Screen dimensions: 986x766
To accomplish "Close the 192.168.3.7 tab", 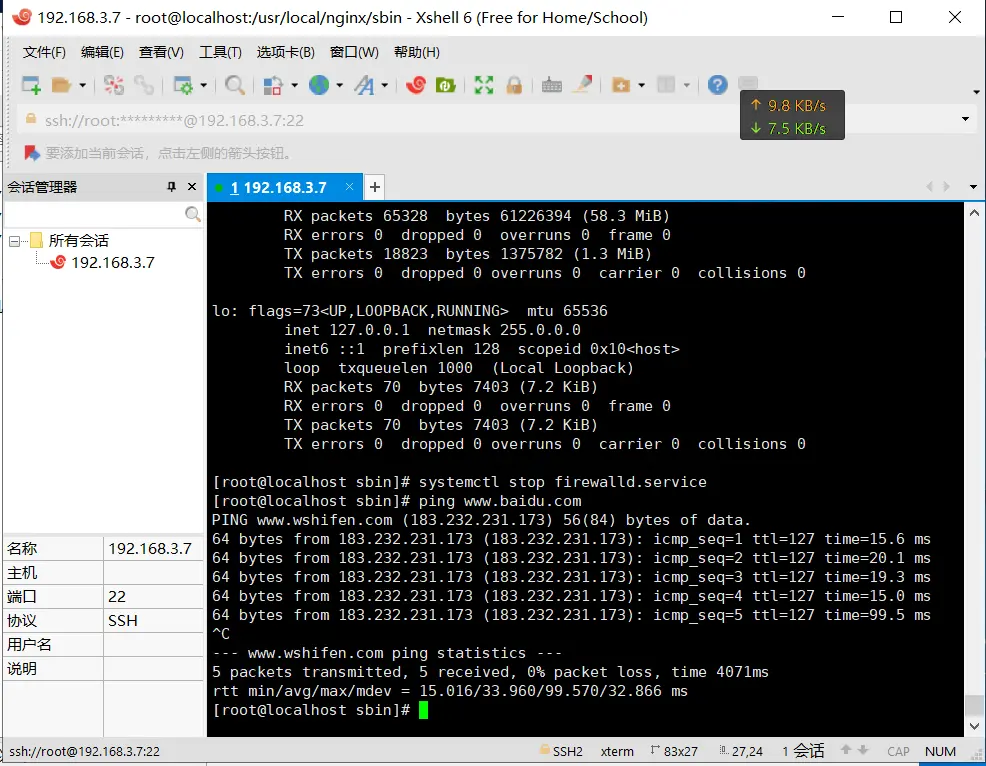I will click(x=350, y=187).
